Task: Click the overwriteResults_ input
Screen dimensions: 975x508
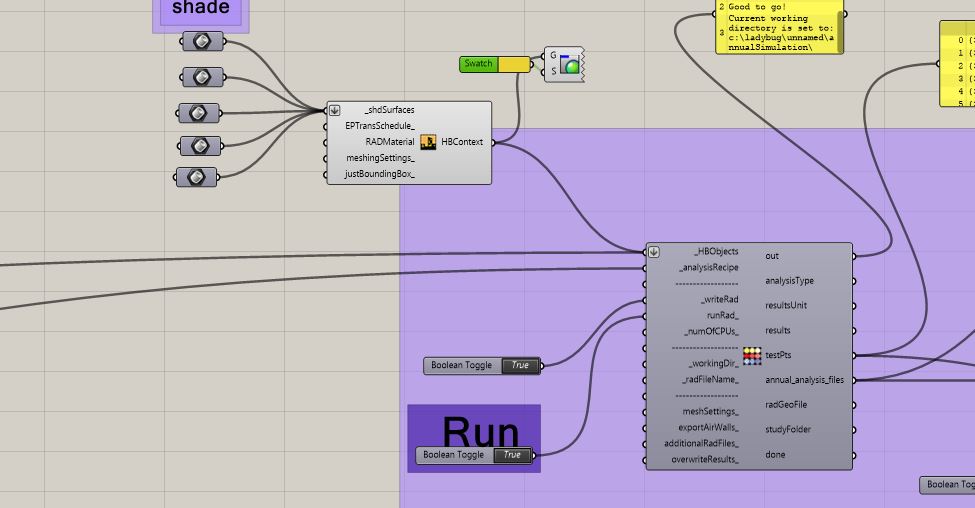Action: tap(705, 460)
